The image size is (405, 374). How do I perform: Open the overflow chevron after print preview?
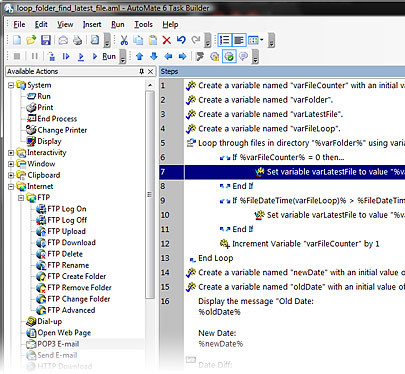[107, 40]
